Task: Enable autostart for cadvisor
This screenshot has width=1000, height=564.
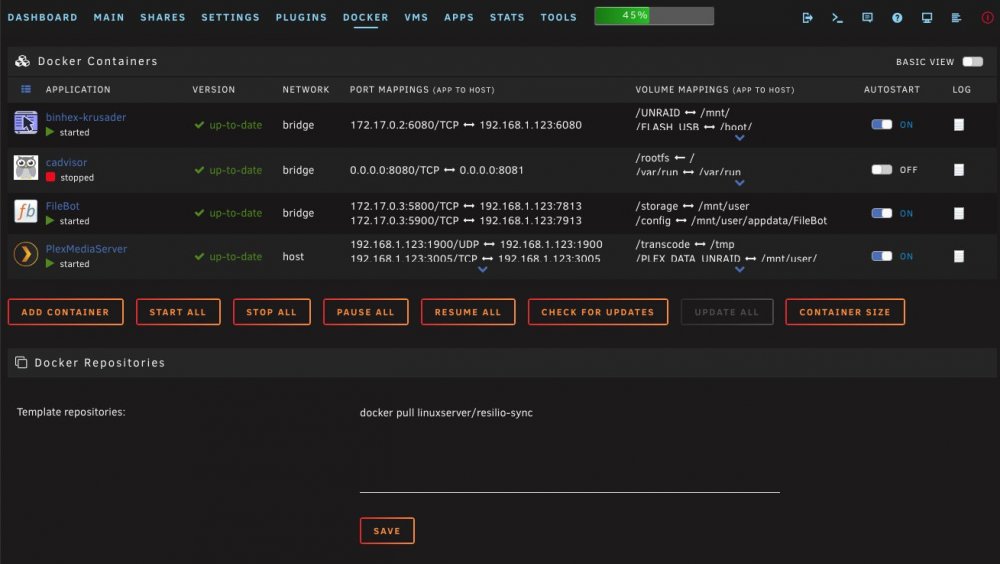Action: 882,170
